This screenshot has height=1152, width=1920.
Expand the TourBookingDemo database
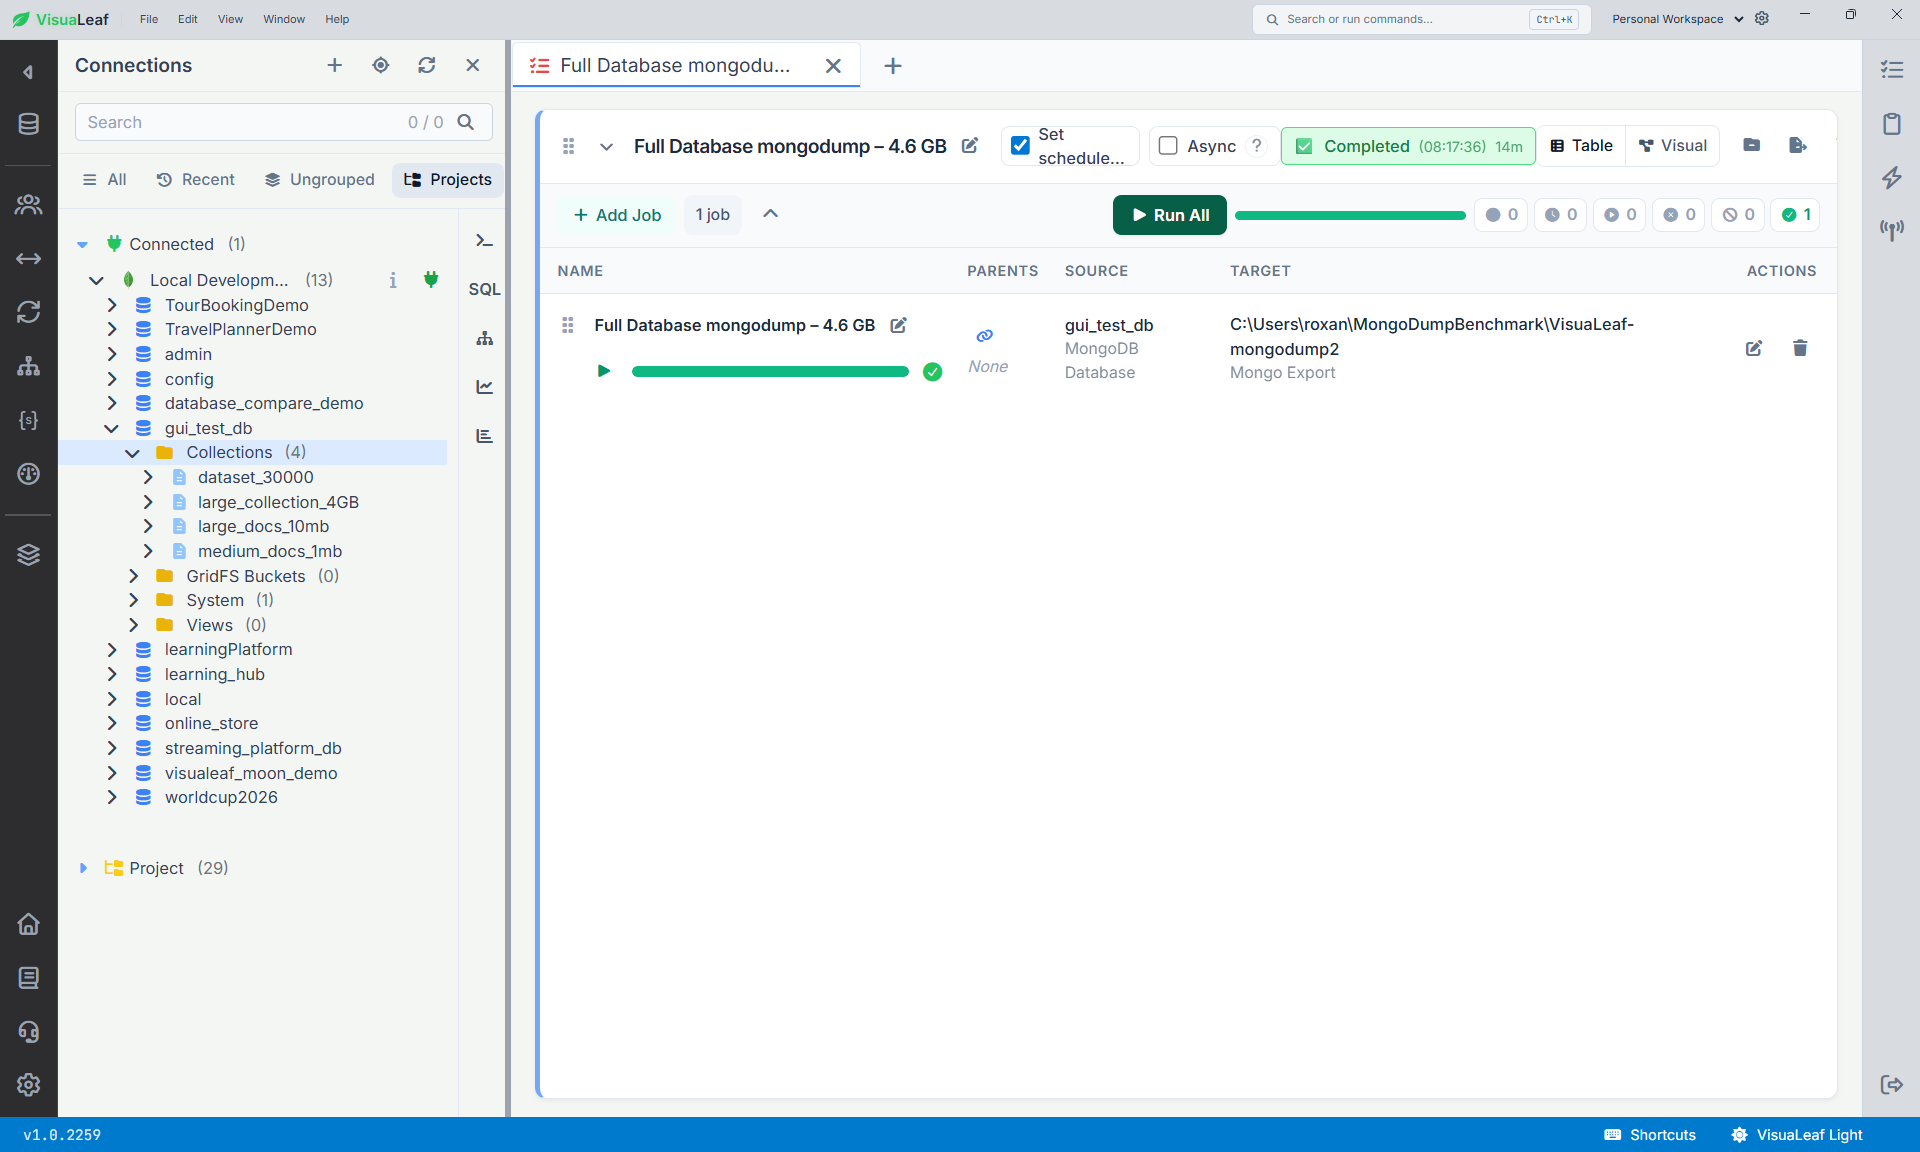click(x=112, y=305)
